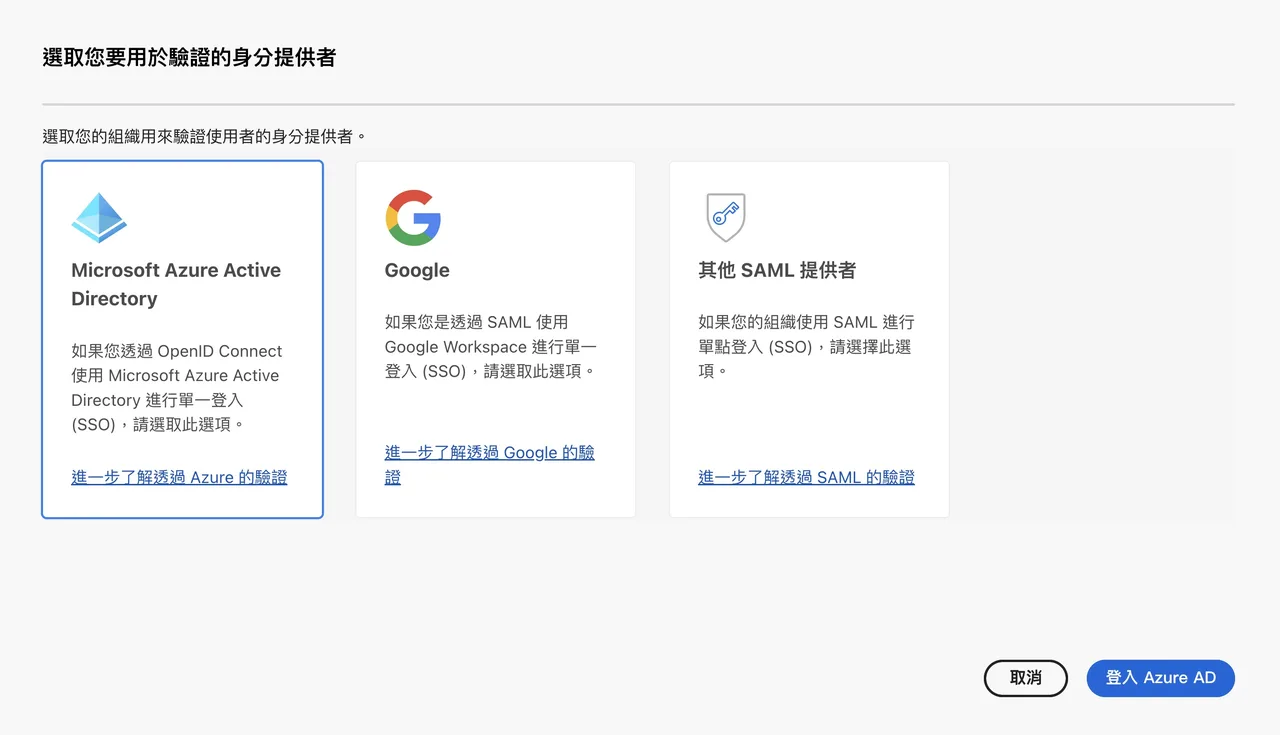The width and height of the screenshot is (1280, 735).
Task: Click the Google Workspace SSO description text
Action: coord(491,346)
